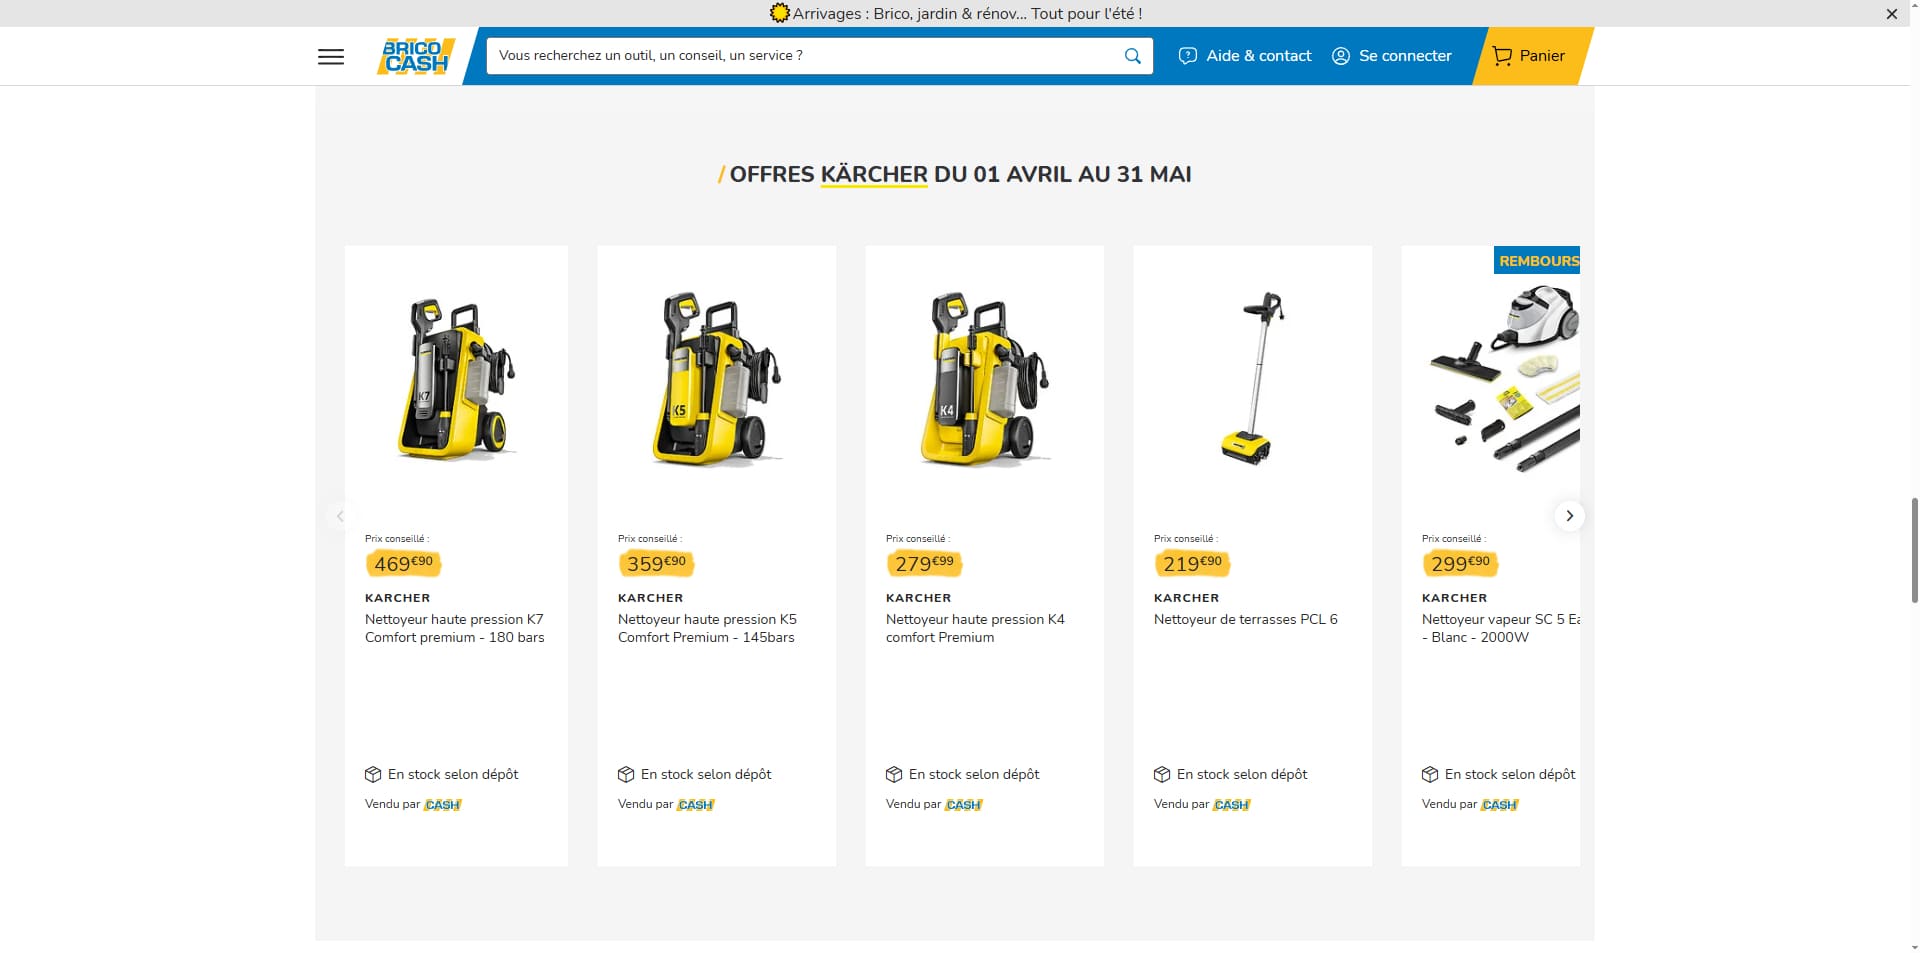1920x953 pixels.
Task: Click Nettoyeur de terrasses PCL 6 title
Action: tap(1245, 619)
